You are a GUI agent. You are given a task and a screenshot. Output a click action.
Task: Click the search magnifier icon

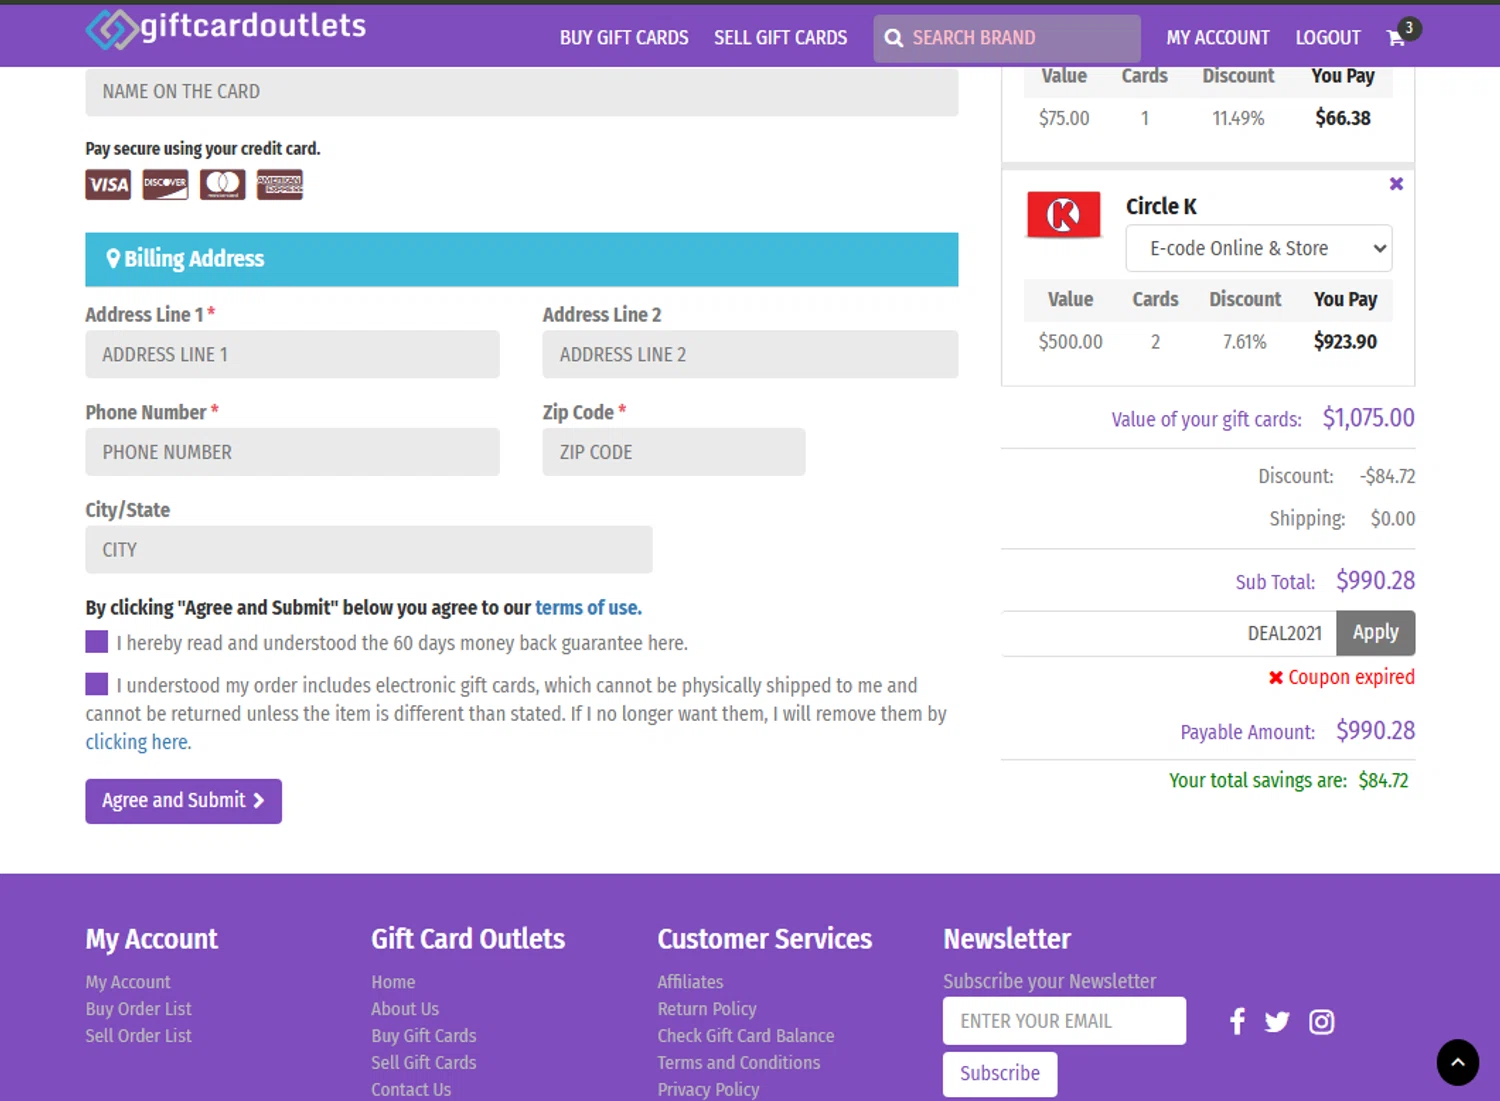click(x=894, y=38)
